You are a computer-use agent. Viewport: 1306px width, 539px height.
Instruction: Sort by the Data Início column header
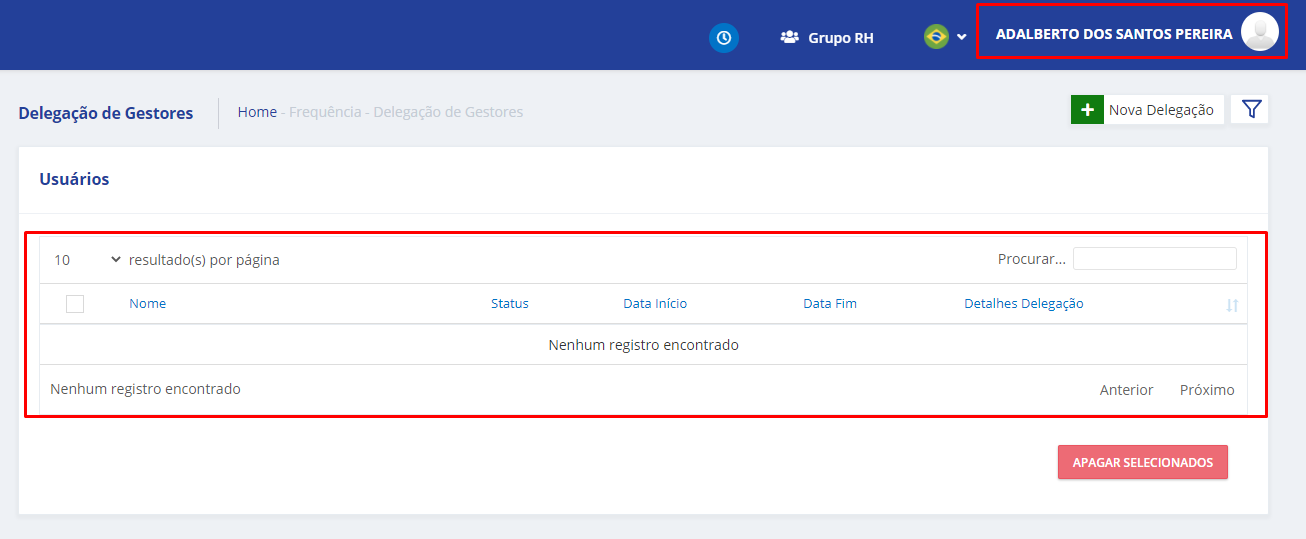click(x=655, y=304)
